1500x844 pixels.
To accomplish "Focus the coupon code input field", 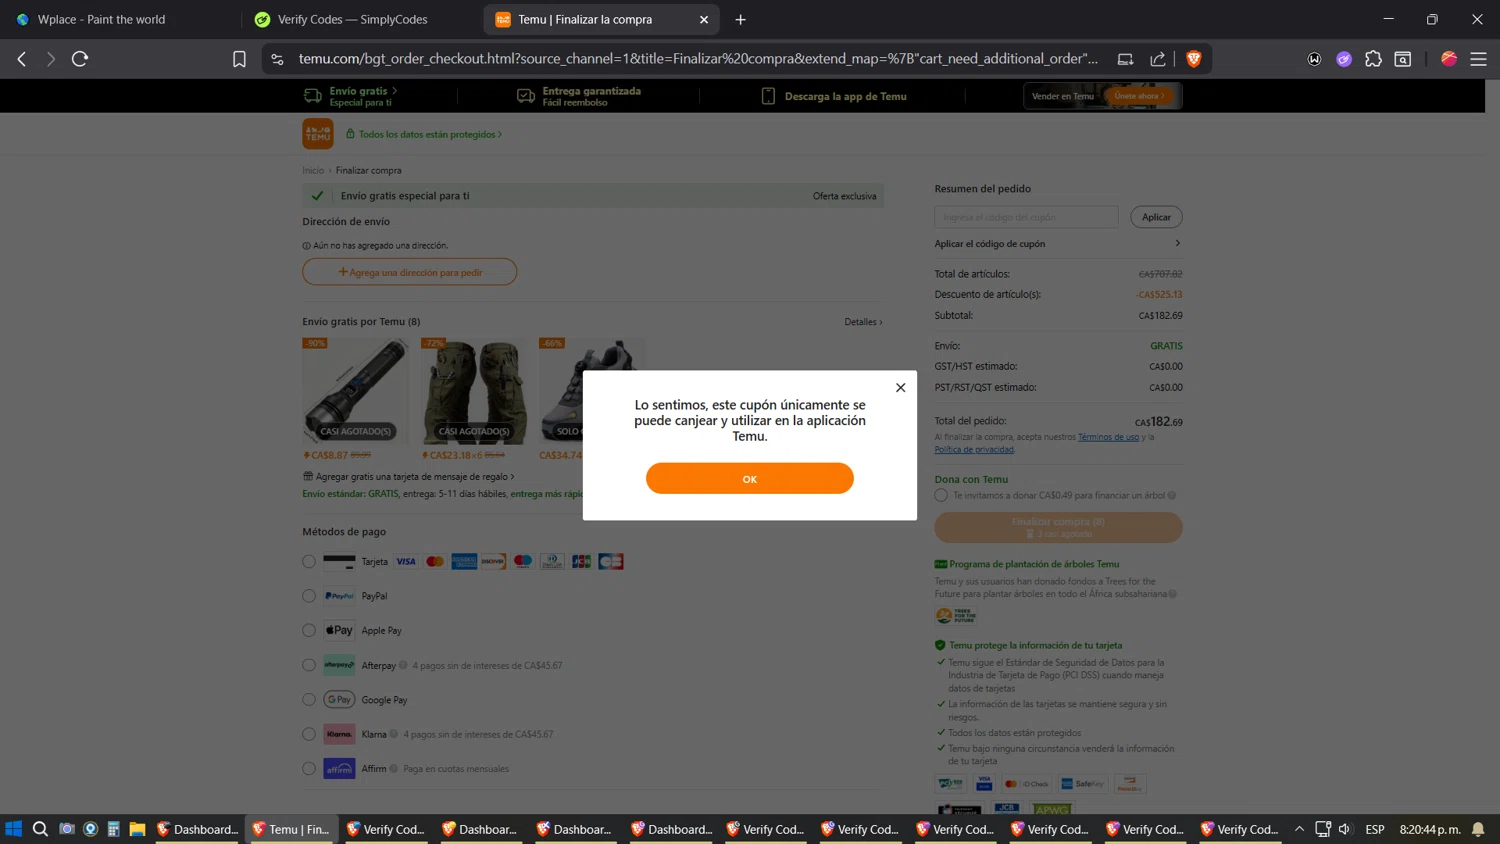I will [1026, 217].
